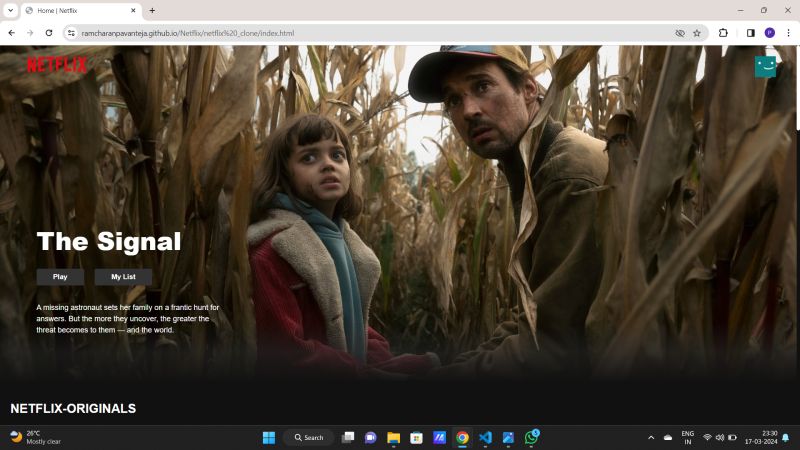
Task: View site information icon in address bar
Action: coord(71,33)
